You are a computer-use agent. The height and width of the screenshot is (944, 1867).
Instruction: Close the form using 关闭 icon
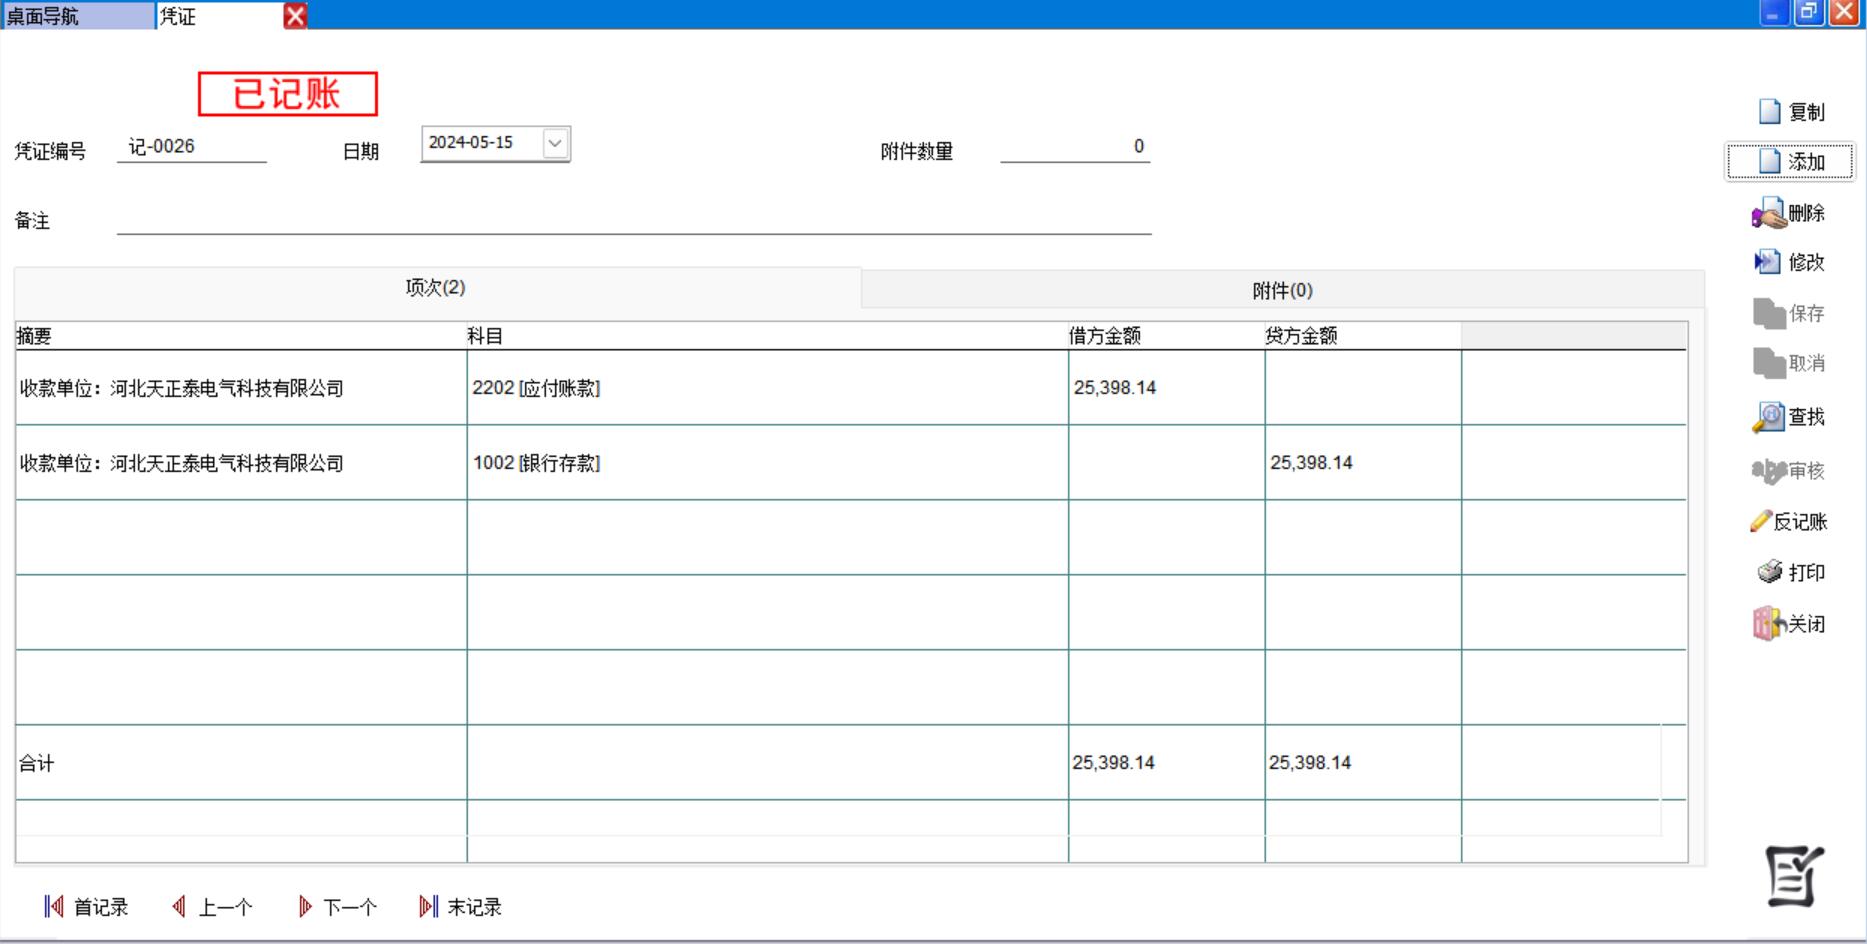click(x=1768, y=624)
